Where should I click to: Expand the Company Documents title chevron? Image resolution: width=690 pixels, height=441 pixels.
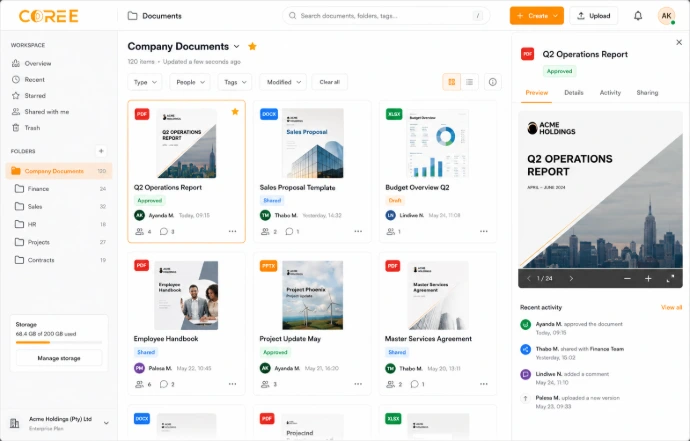[x=237, y=46]
